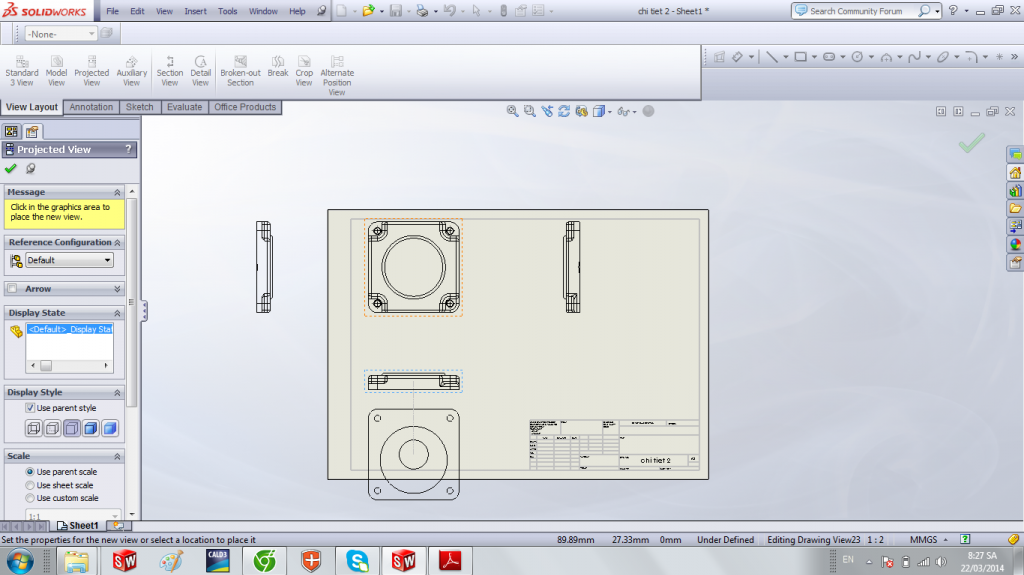Select Use custom scale option
The height and width of the screenshot is (575, 1024).
(x=30, y=498)
